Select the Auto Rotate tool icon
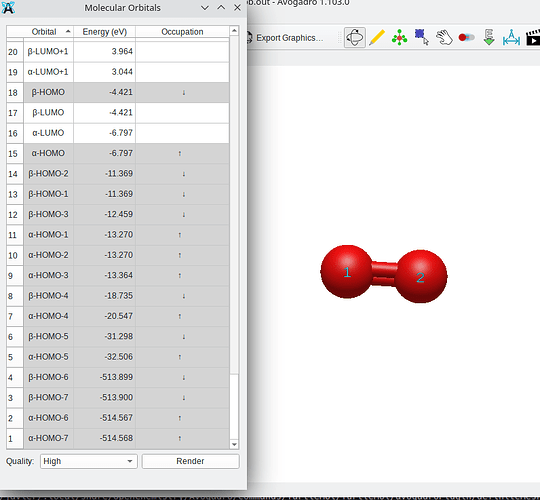The image size is (540, 500). [467, 37]
